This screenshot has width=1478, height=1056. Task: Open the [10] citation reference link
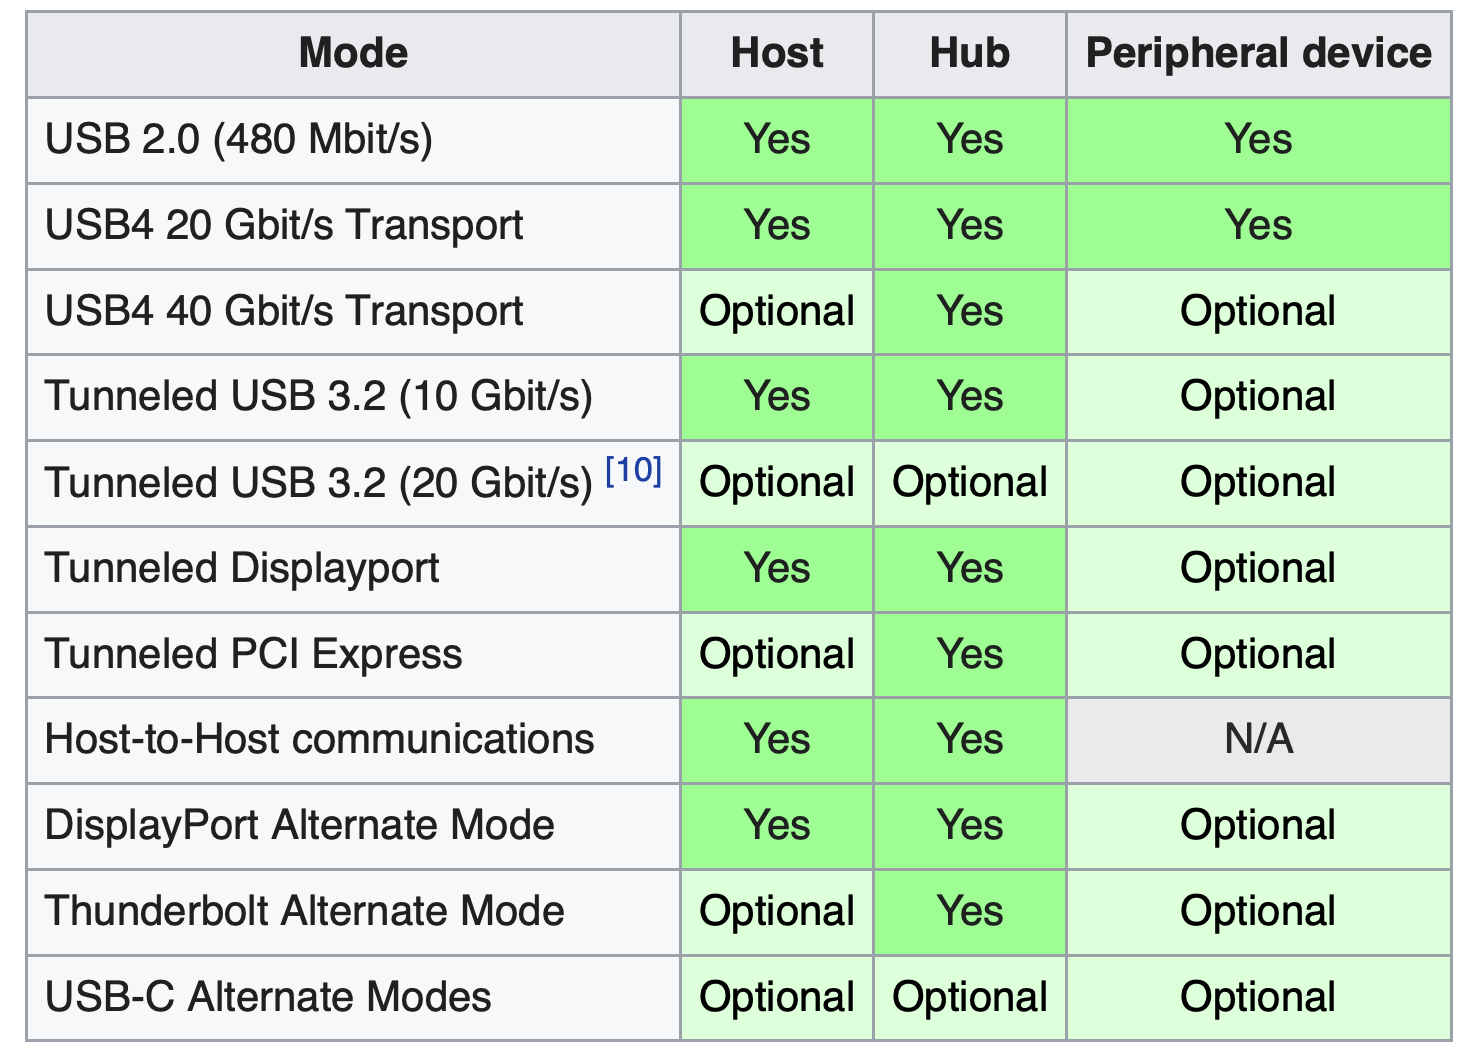pos(634,469)
